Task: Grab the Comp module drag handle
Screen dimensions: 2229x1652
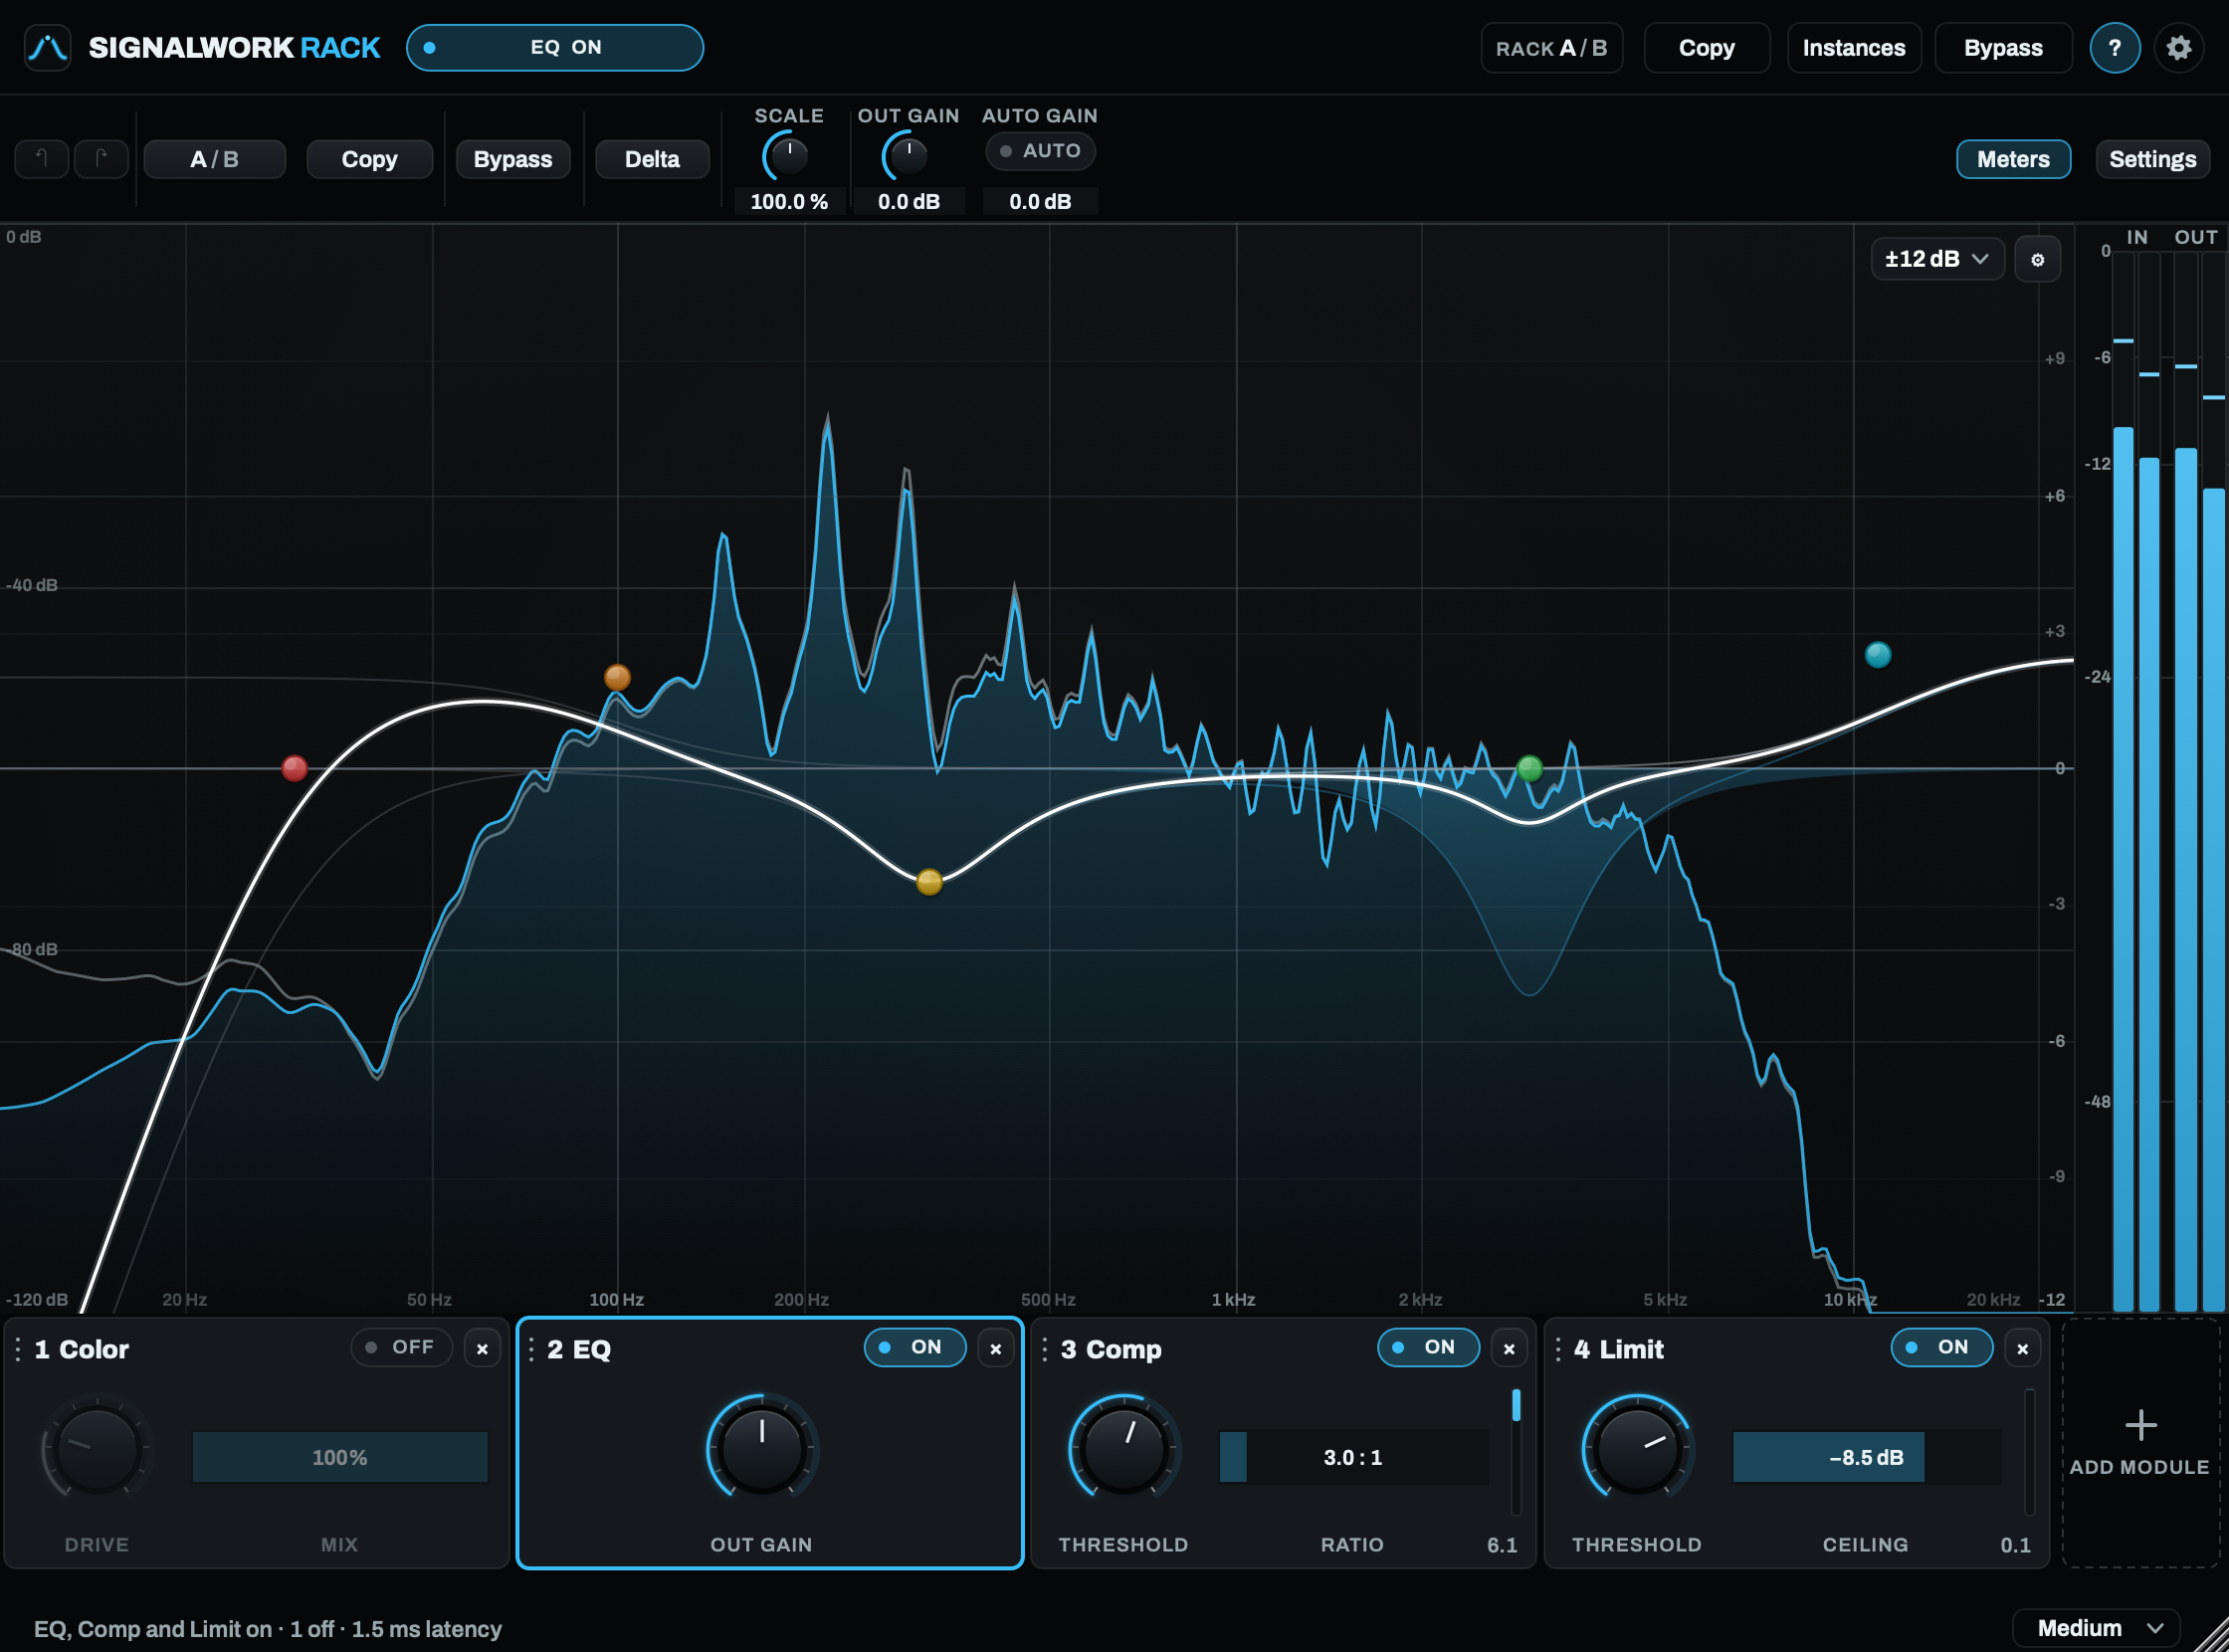Action: click(x=1044, y=1350)
